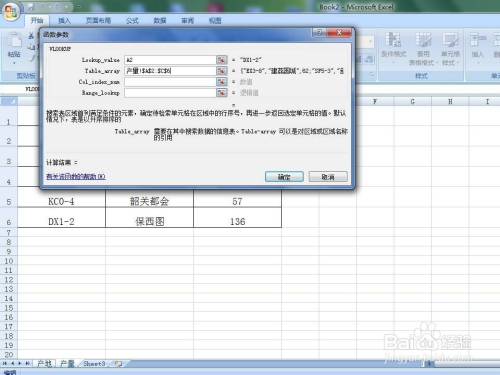Open 套用表格格式 table format gallery
This screenshot has width=500, height=375.
(423, 49)
